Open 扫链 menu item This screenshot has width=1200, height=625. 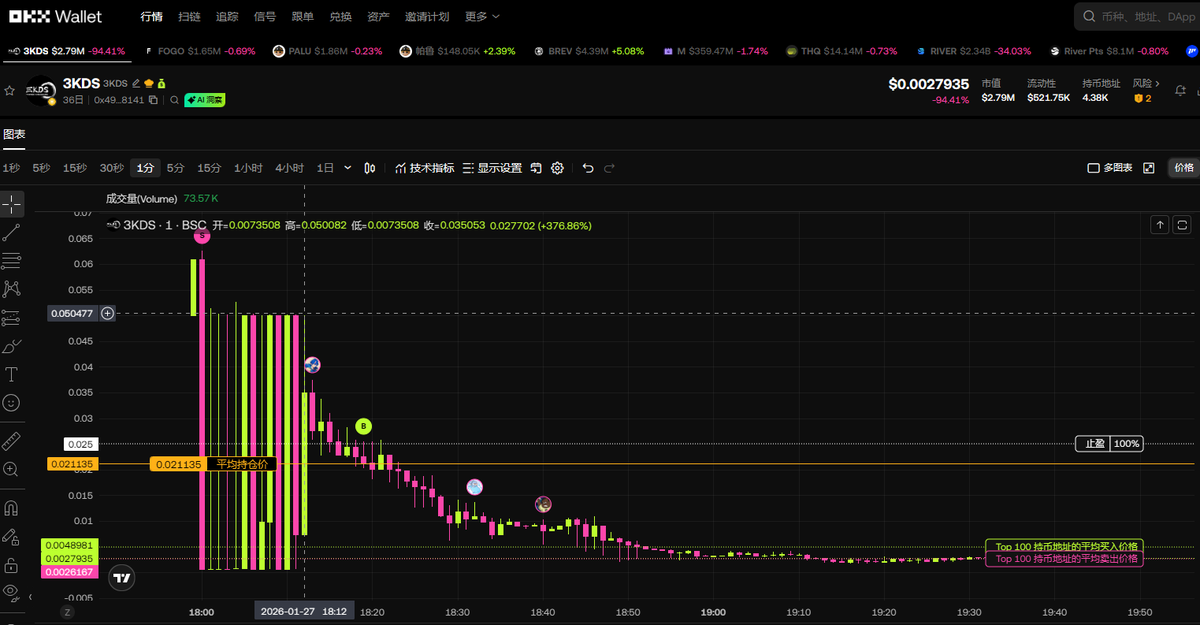click(189, 17)
